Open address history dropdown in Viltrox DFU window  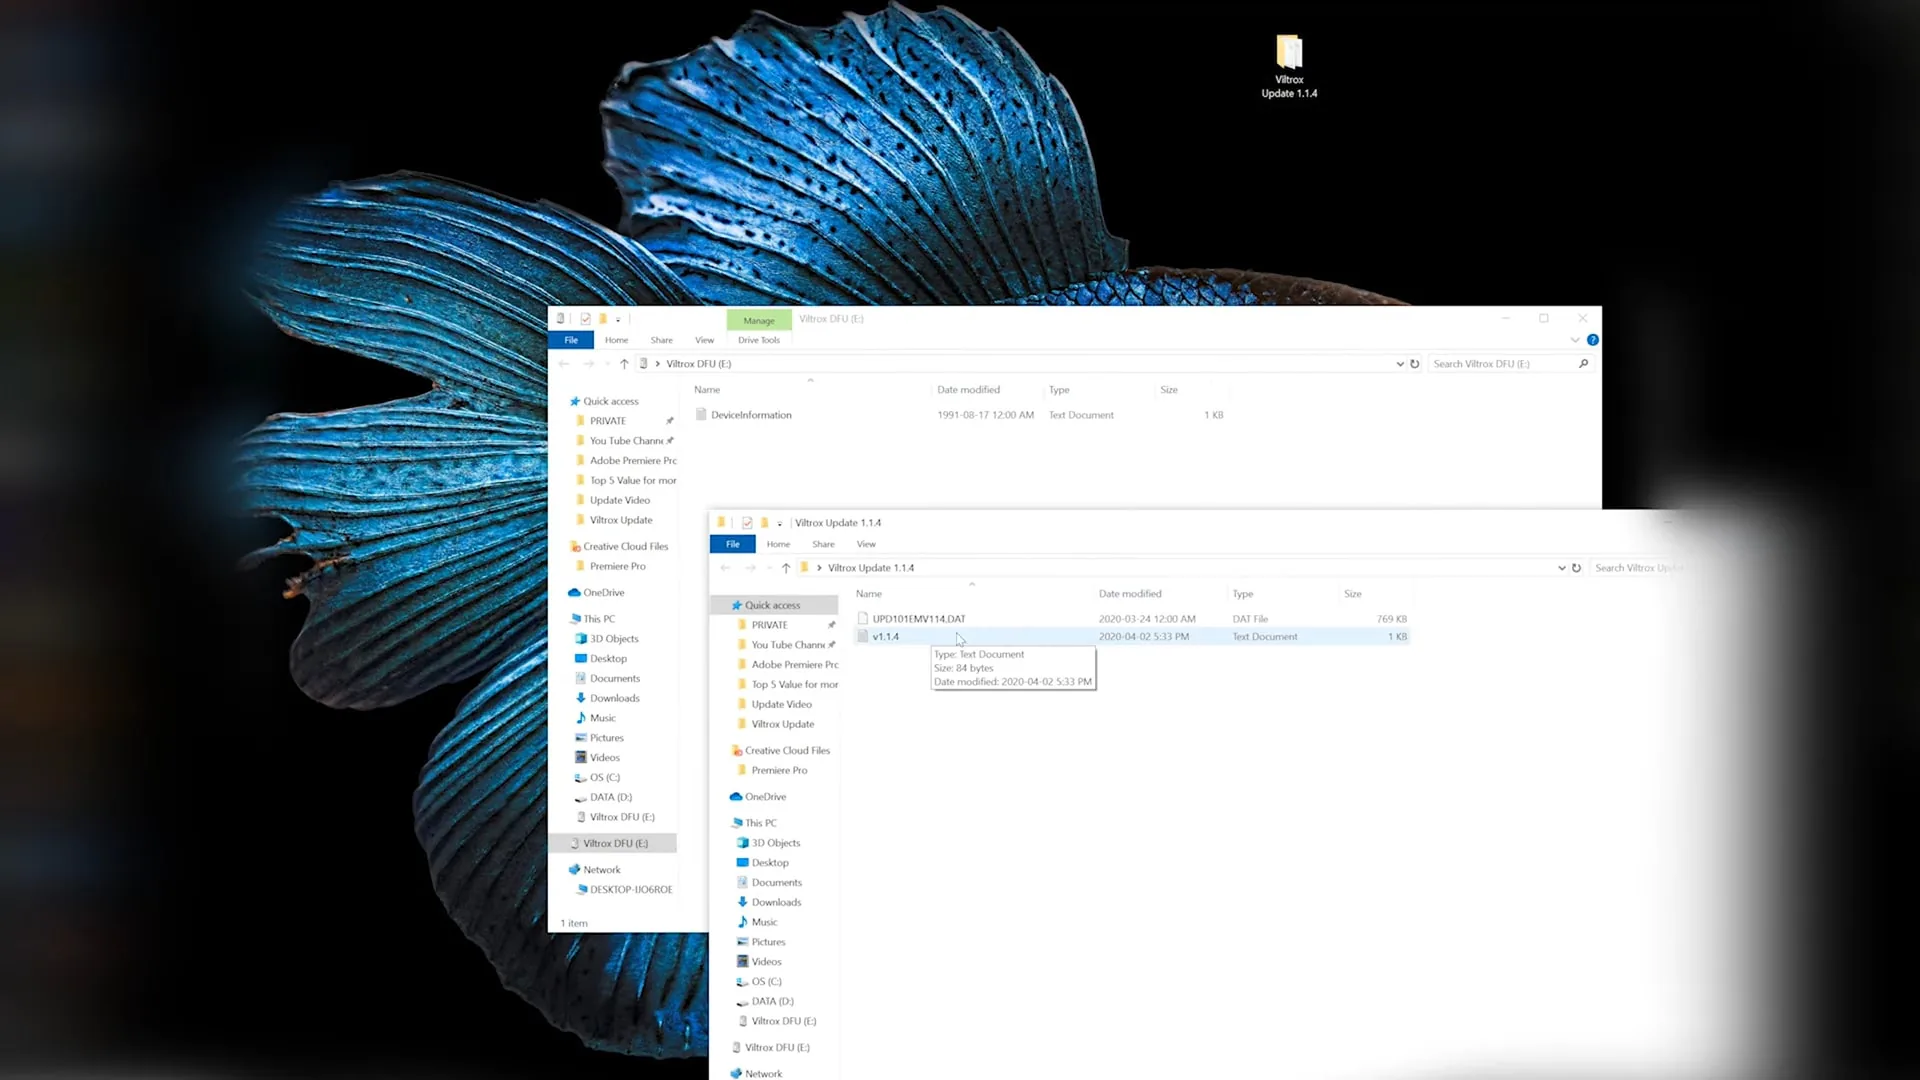1400,364
